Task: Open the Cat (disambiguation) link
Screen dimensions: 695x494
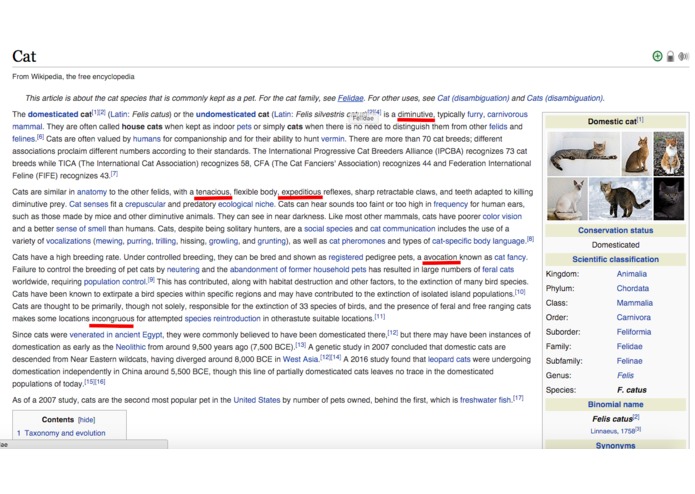Action: (x=473, y=98)
